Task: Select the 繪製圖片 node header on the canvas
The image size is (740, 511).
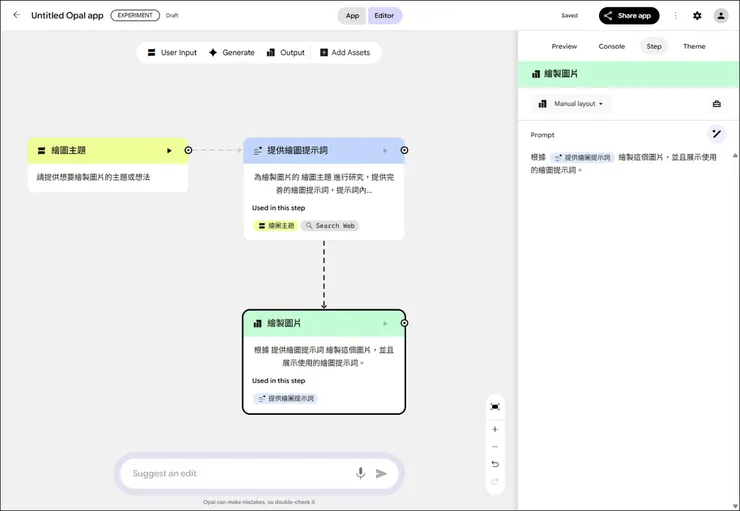Action: (324, 323)
